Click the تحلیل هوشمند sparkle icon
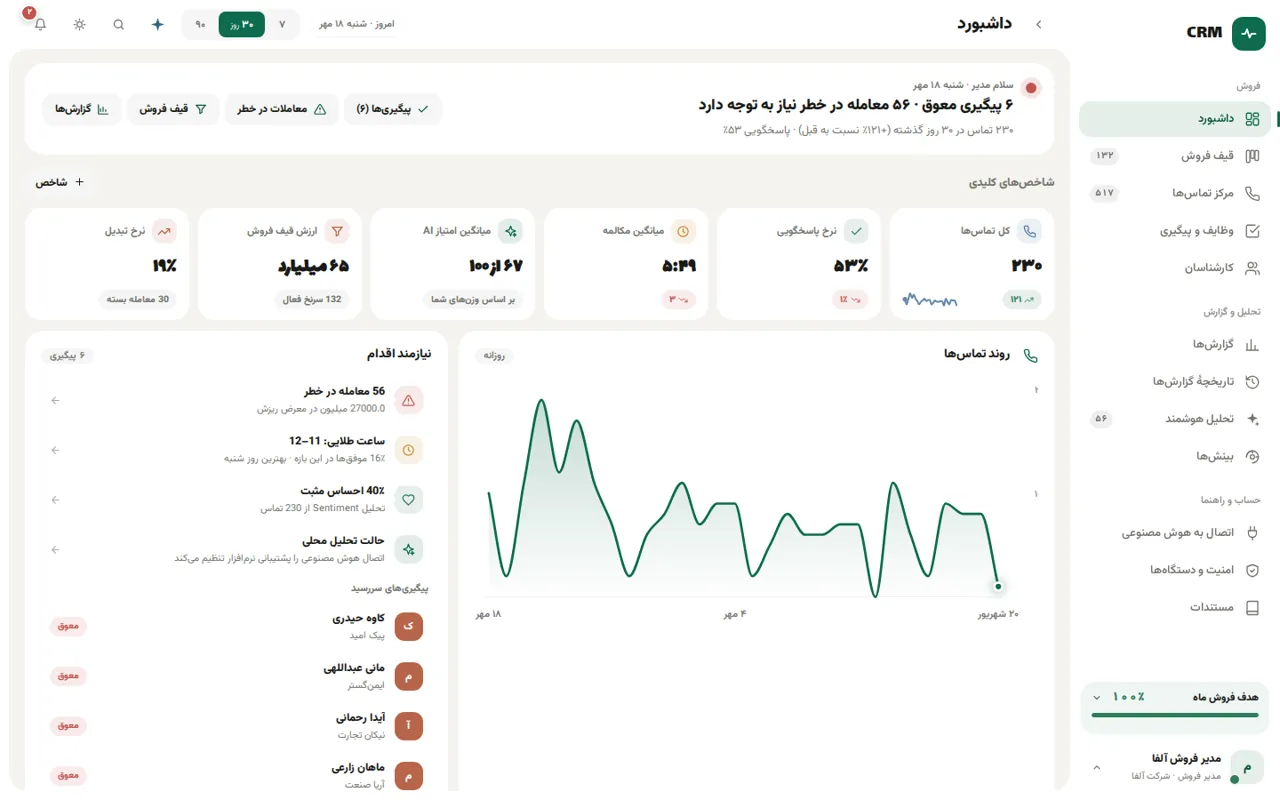The height and width of the screenshot is (800, 1280). 1252,419
